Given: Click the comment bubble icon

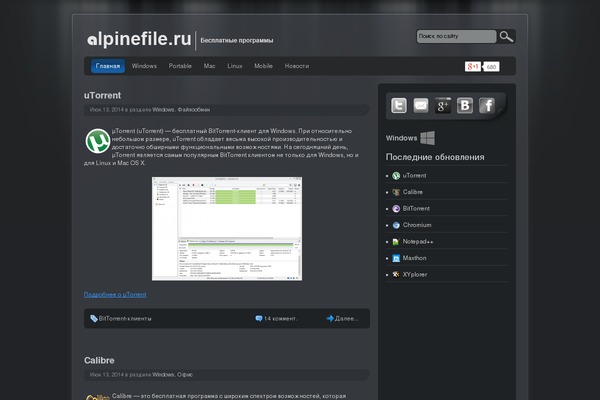Looking at the screenshot, I should coord(259,318).
